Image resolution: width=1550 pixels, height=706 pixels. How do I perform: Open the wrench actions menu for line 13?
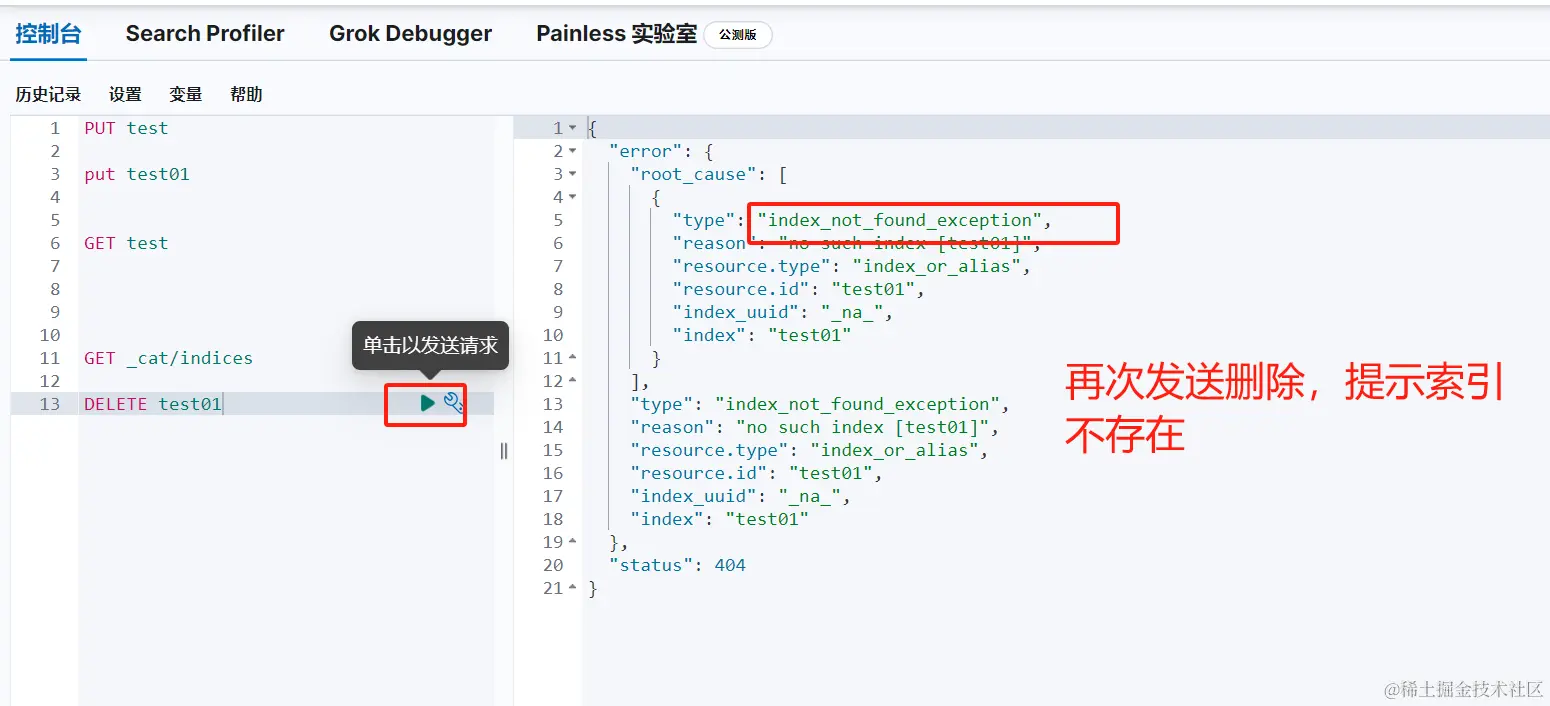tap(454, 403)
